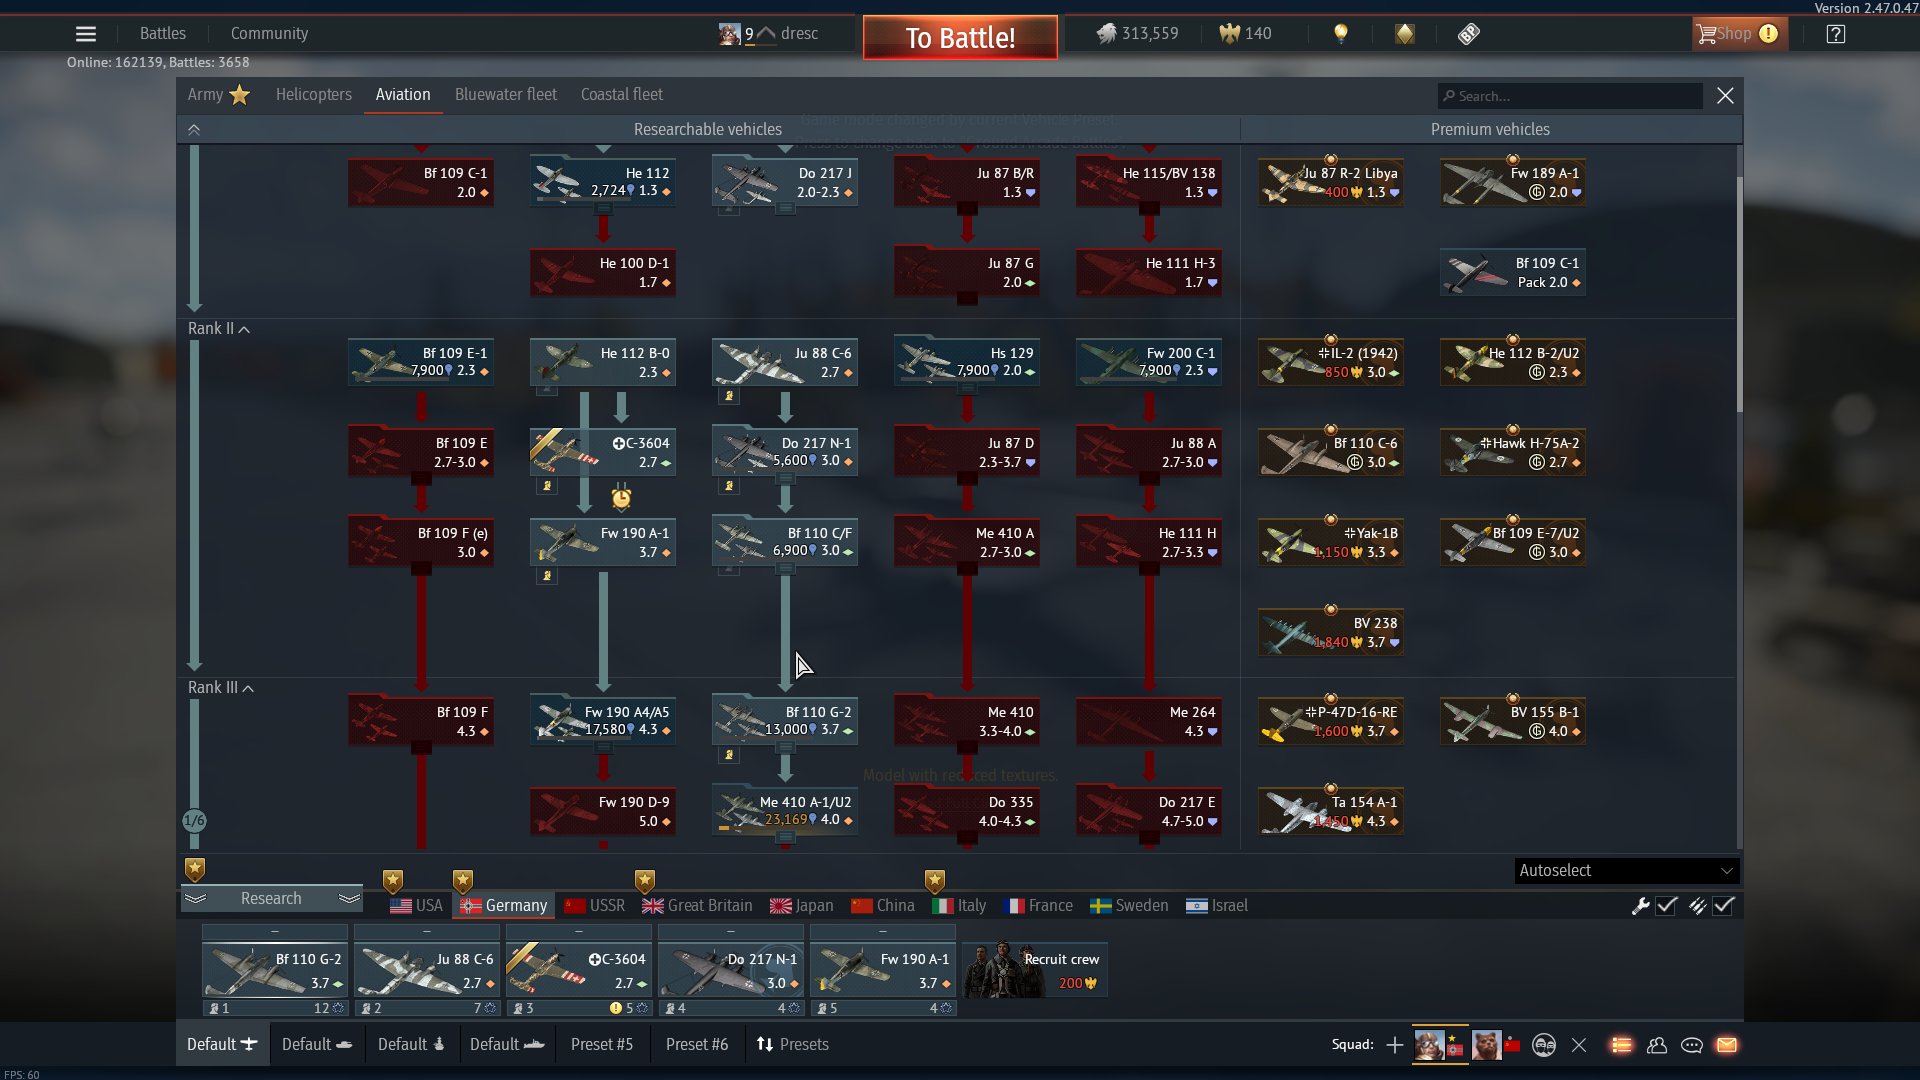Select the Fw 190 A-1 tree card
Screen dimensions: 1920x1080
[x=603, y=542]
